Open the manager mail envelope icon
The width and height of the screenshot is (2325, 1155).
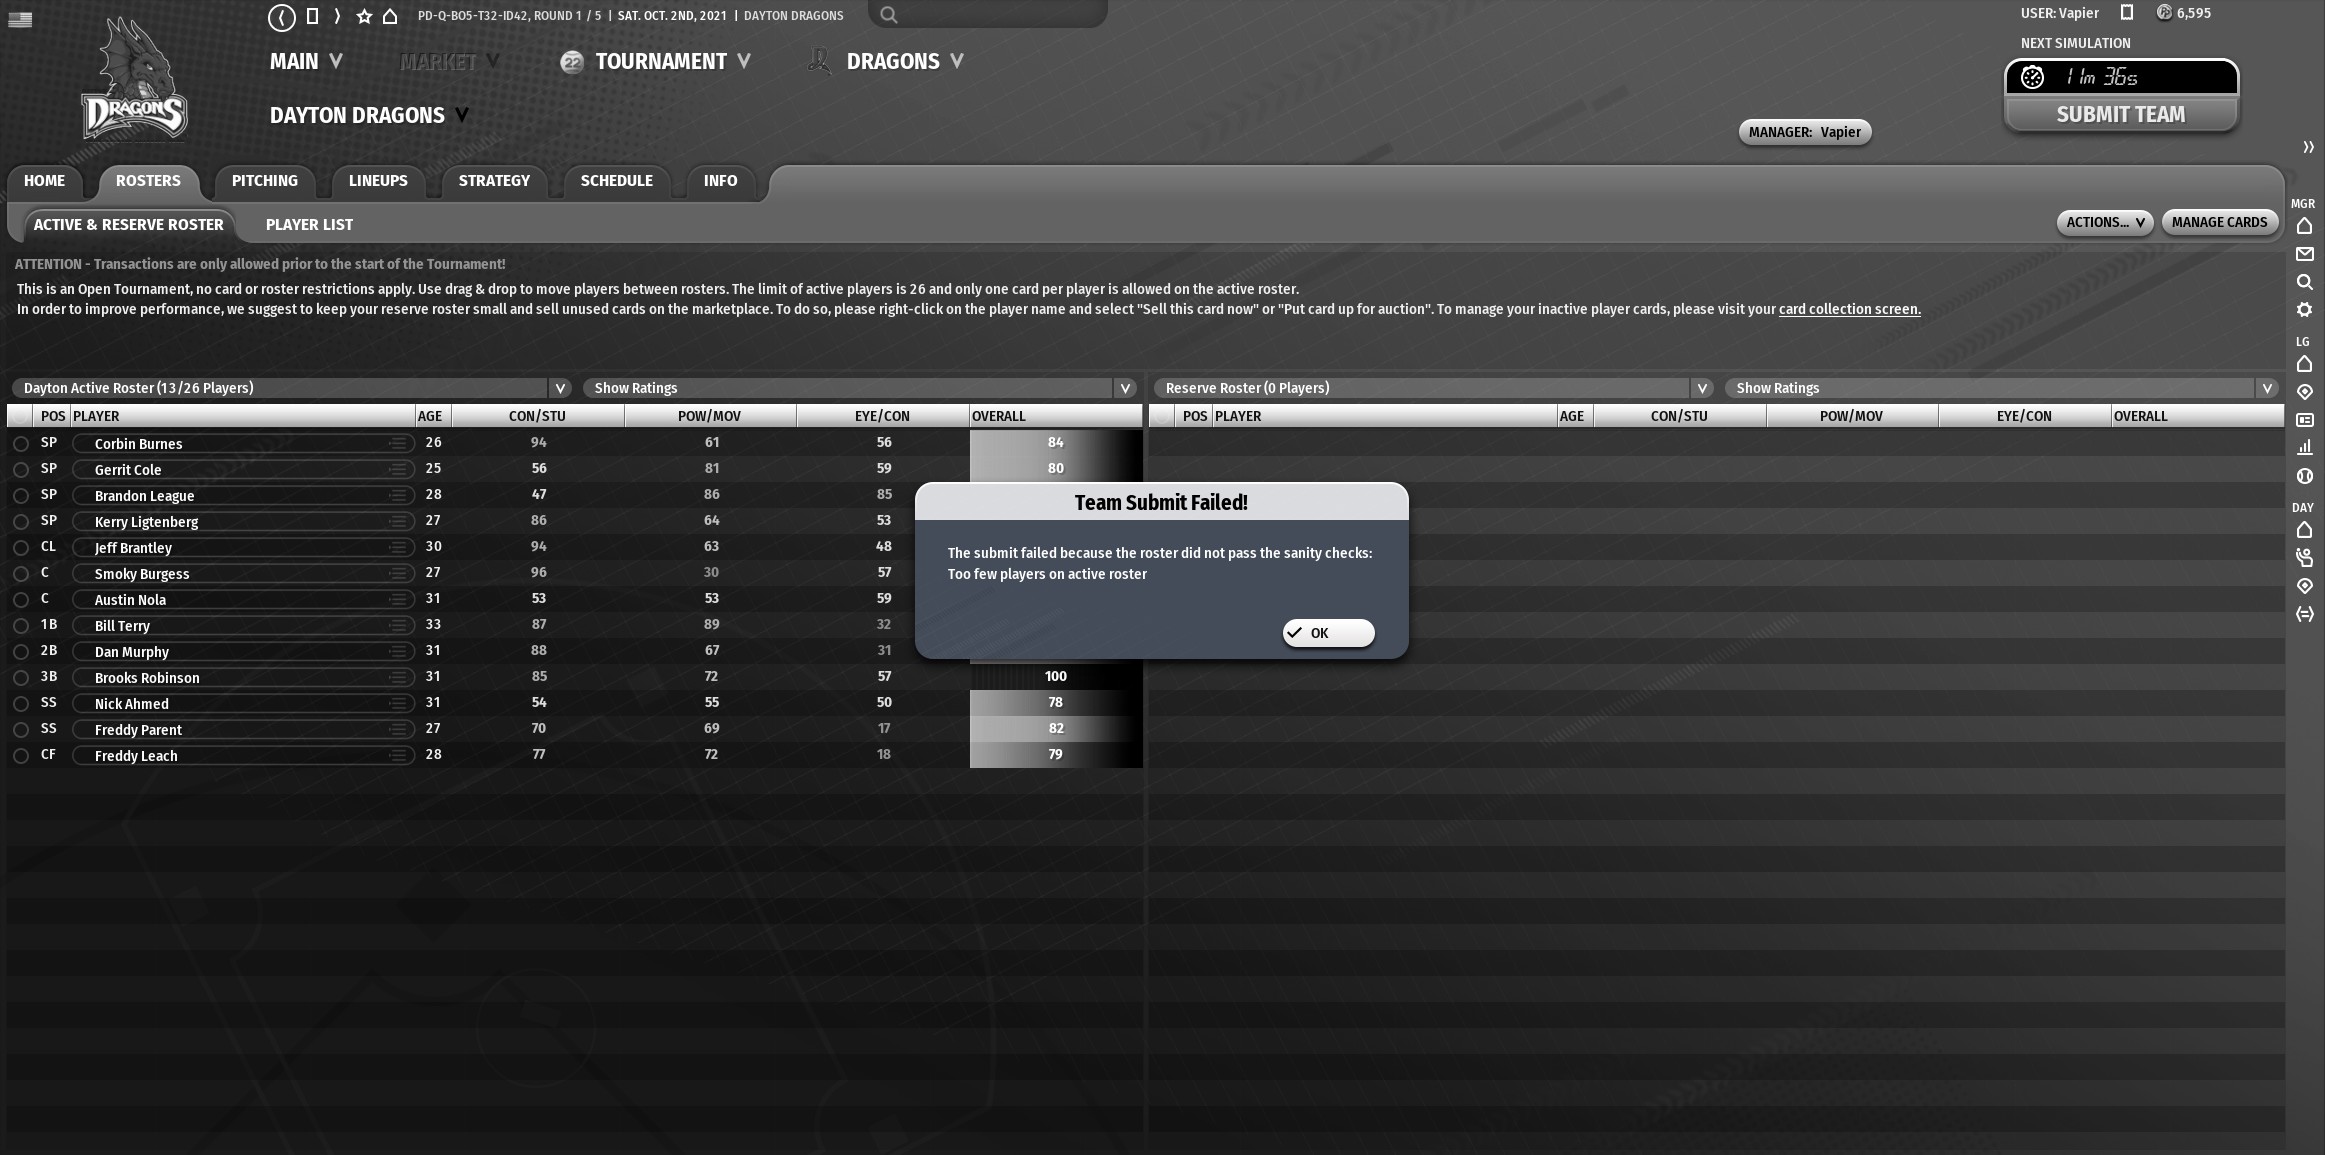pos(2304,254)
